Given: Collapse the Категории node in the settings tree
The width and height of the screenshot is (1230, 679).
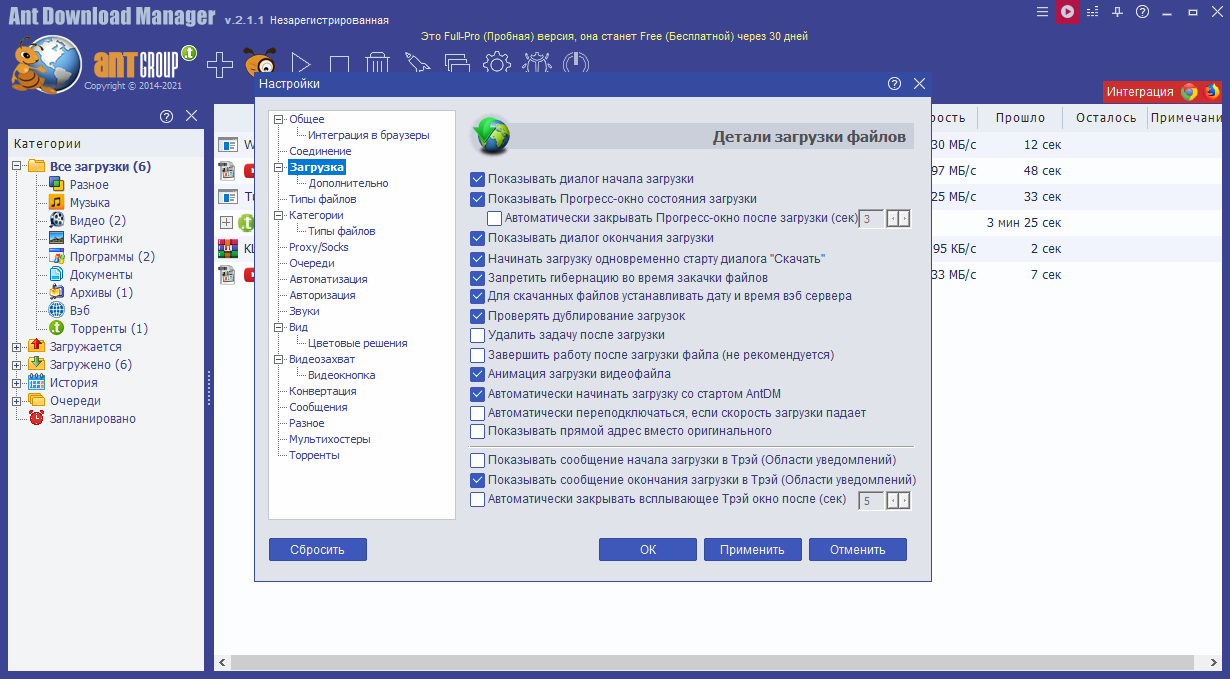Looking at the screenshot, I should [279, 215].
